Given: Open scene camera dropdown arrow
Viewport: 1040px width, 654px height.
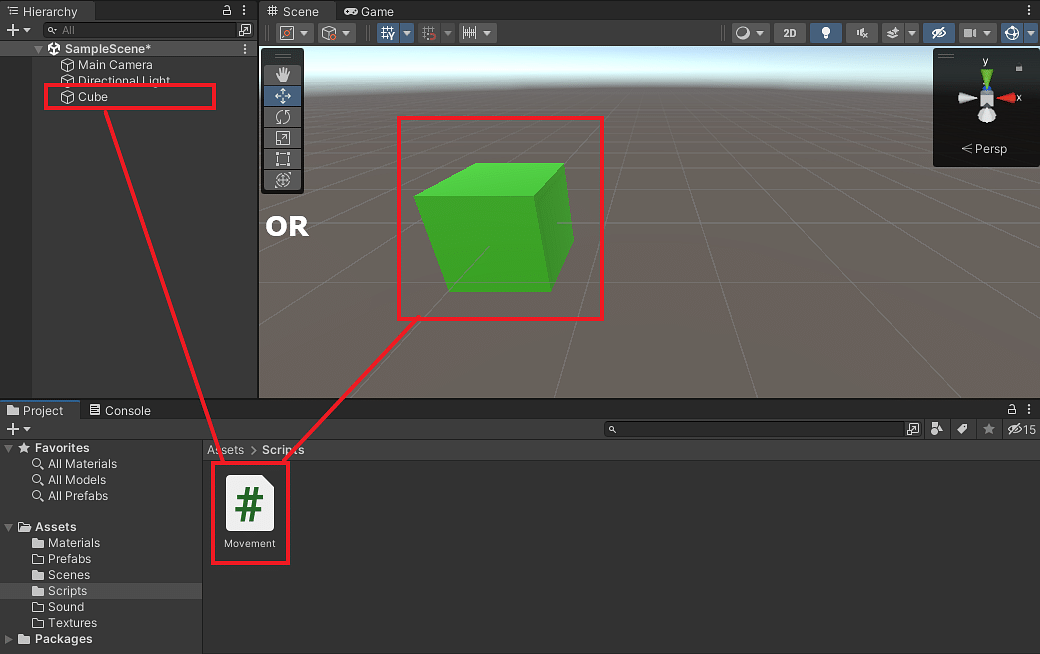Looking at the screenshot, I should pos(987,33).
